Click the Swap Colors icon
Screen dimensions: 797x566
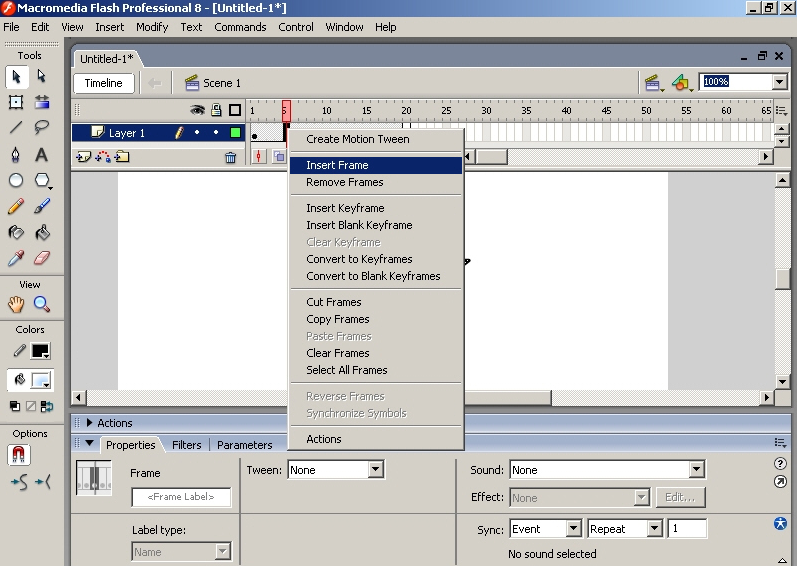pos(47,406)
